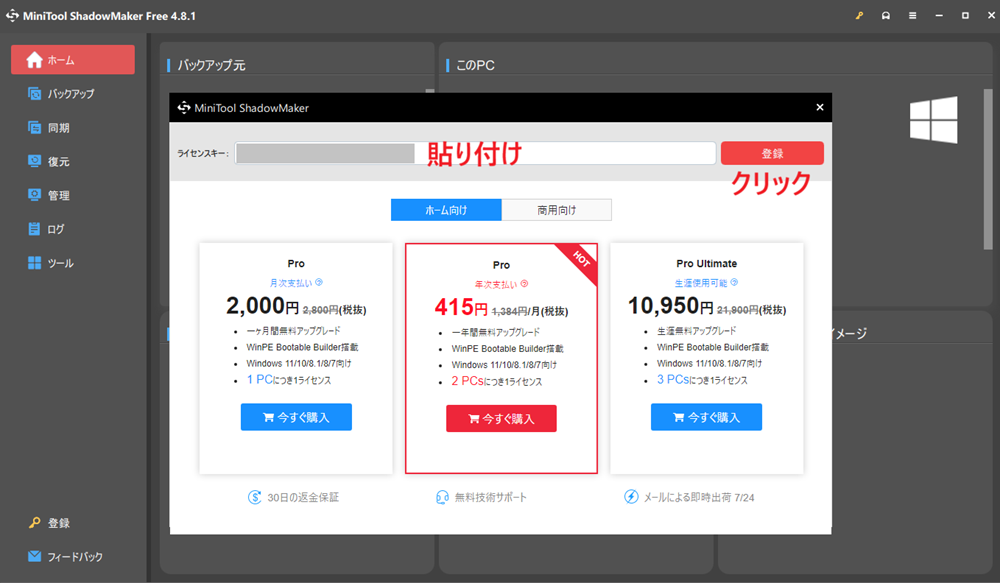View the ログ logs page

[x=46, y=229]
